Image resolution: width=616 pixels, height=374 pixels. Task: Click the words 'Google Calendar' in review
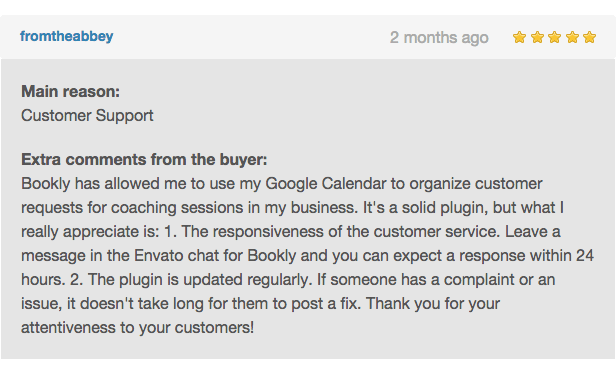point(326,184)
